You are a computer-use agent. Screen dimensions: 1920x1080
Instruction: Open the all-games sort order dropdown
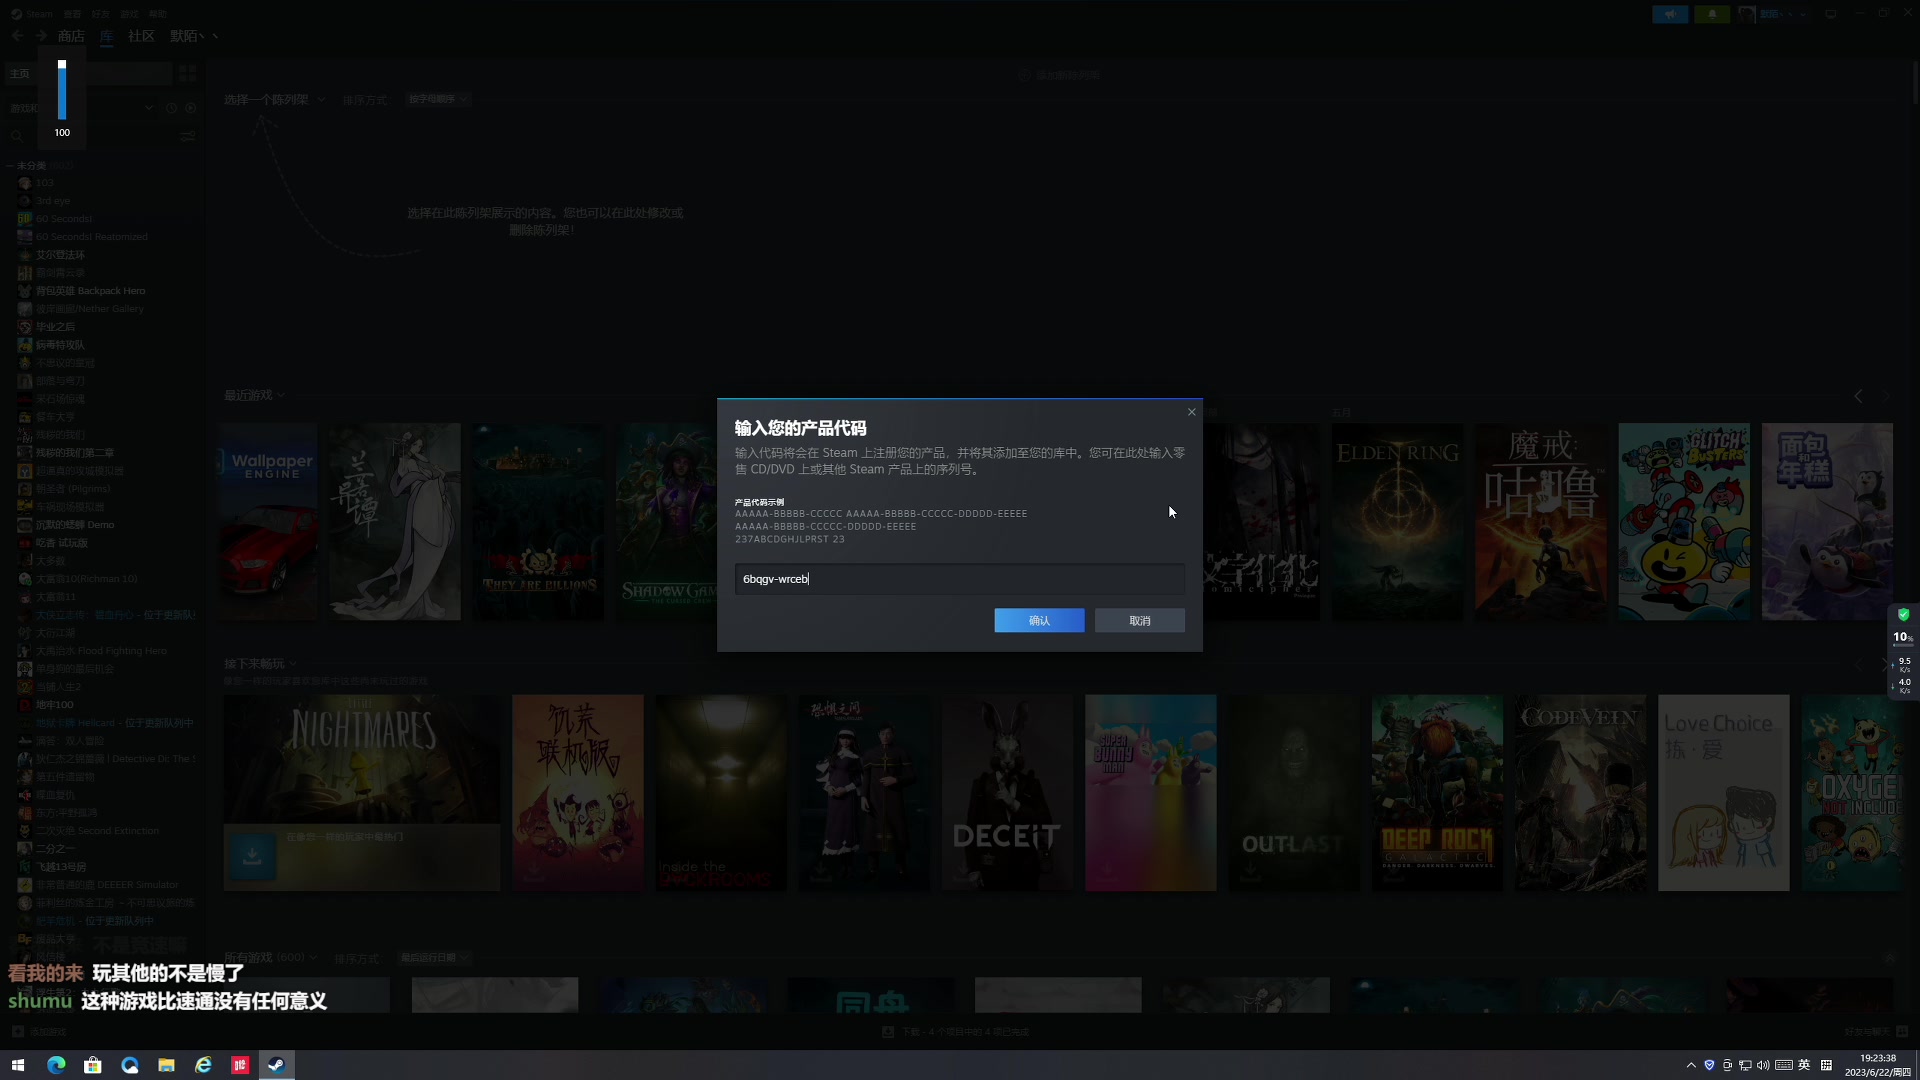tap(434, 958)
